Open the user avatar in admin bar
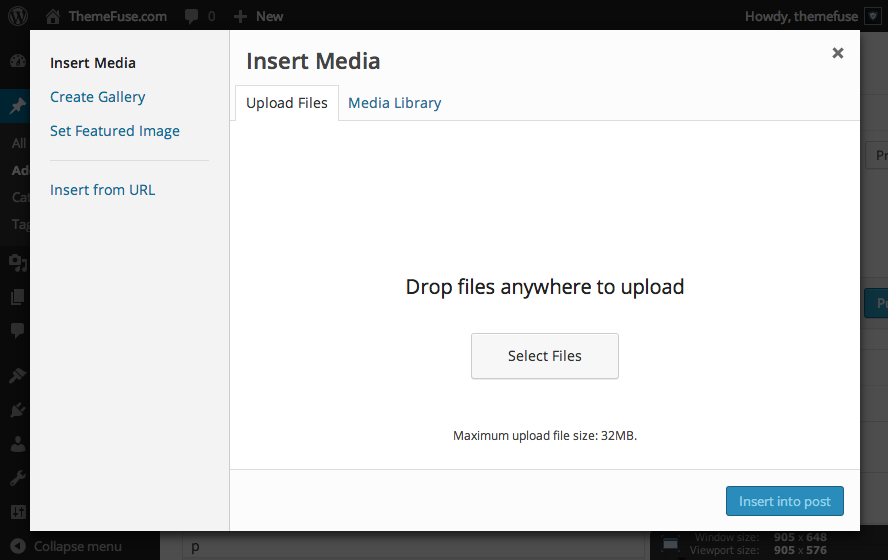This screenshot has width=888, height=560. 873,16
